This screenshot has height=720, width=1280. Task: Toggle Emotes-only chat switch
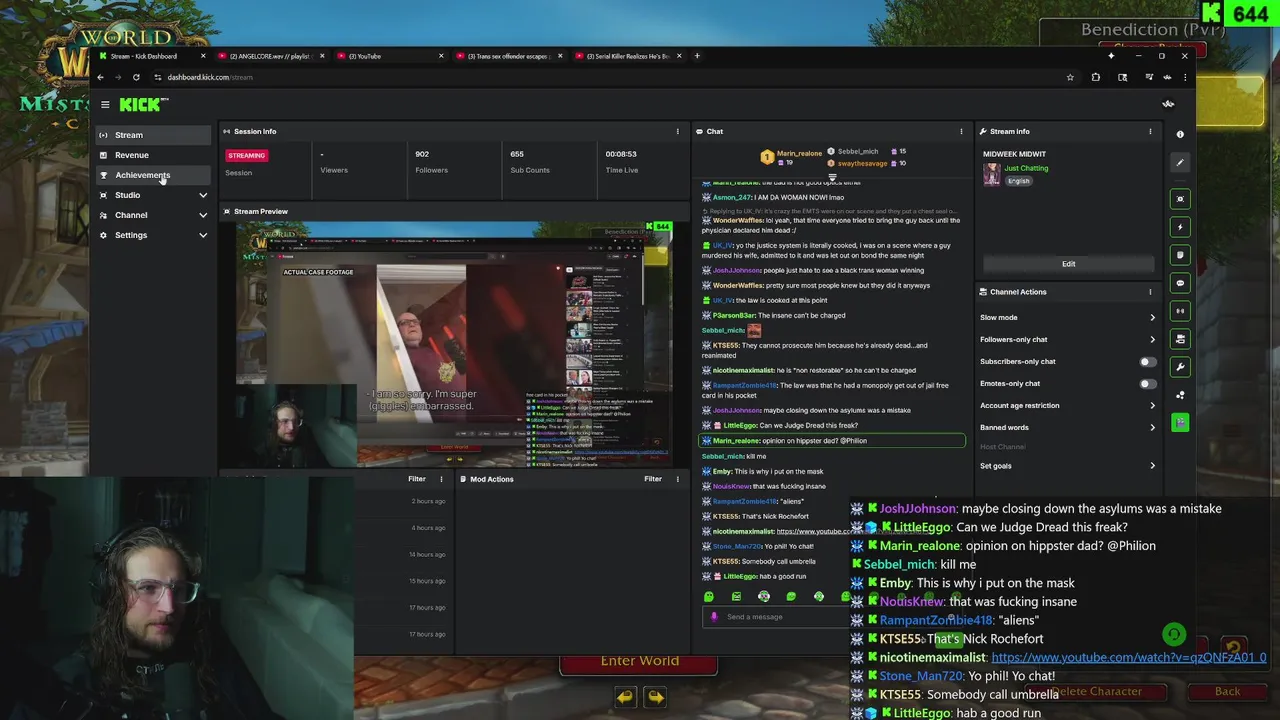click(x=1147, y=384)
